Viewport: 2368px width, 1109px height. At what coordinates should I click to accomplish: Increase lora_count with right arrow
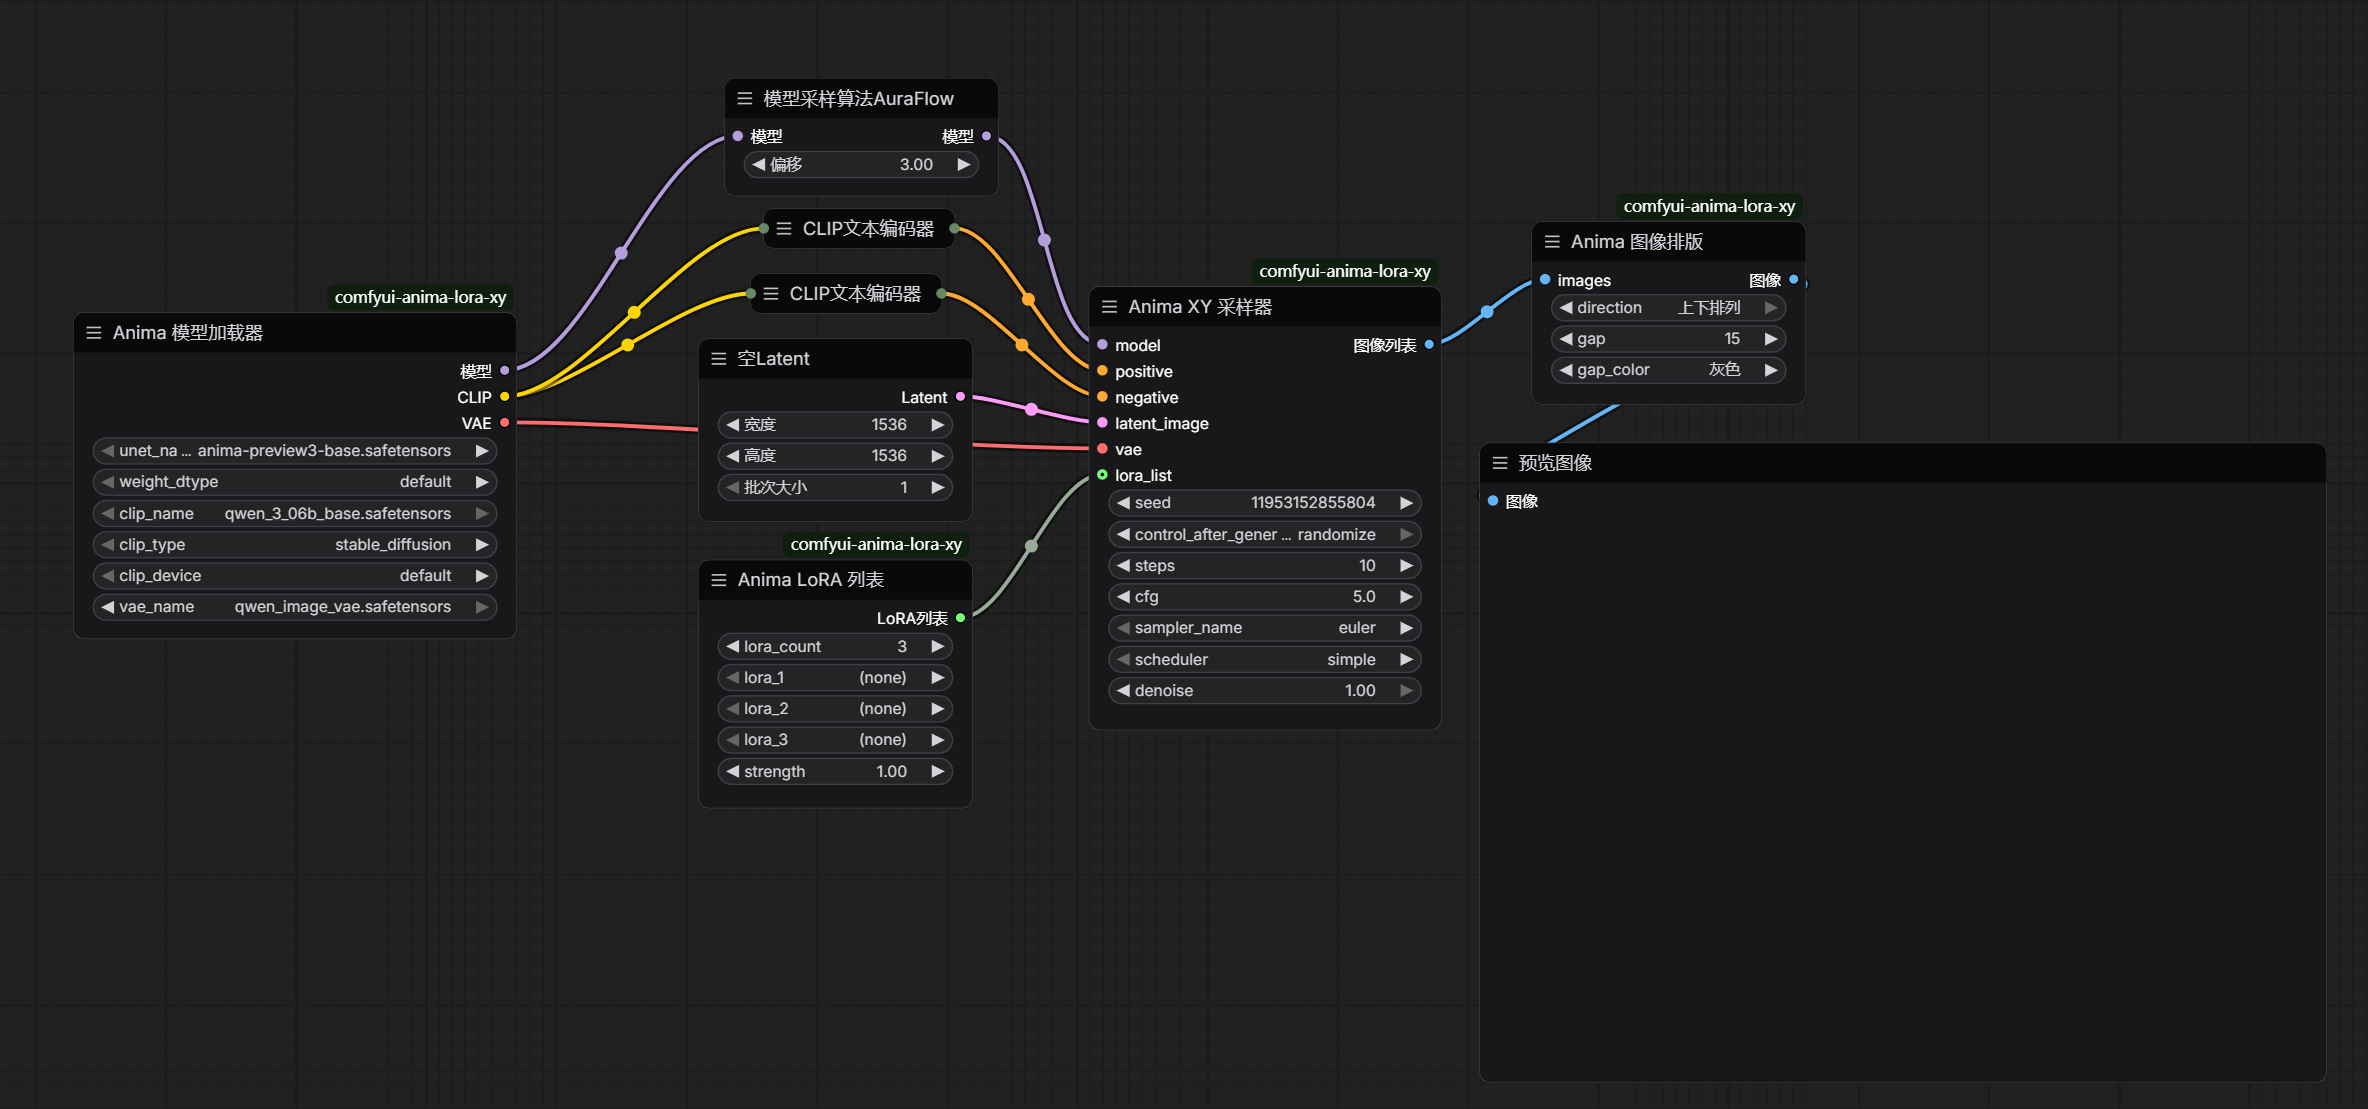click(x=938, y=647)
